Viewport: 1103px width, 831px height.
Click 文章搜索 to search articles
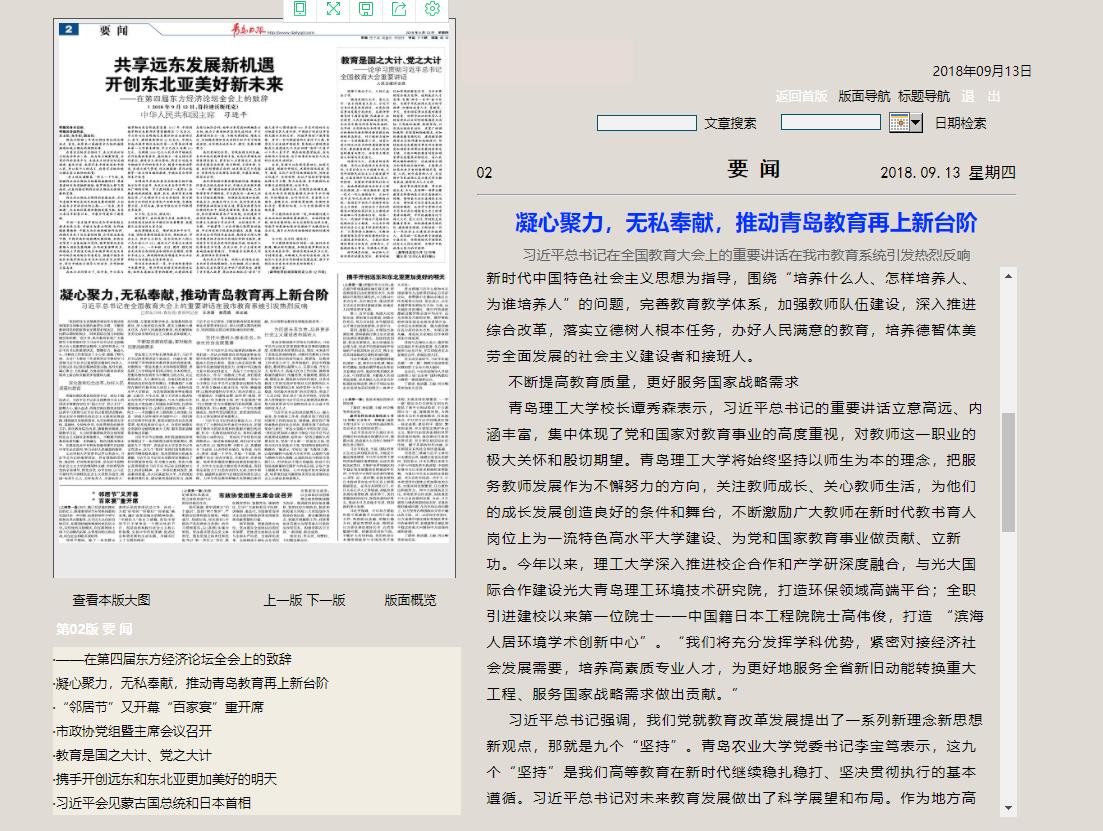[730, 123]
